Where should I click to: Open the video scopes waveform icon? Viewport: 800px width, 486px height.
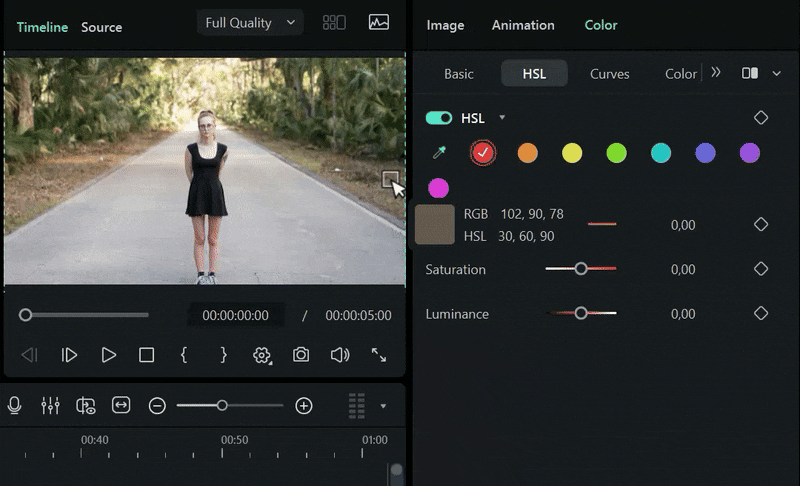point(379,22)
